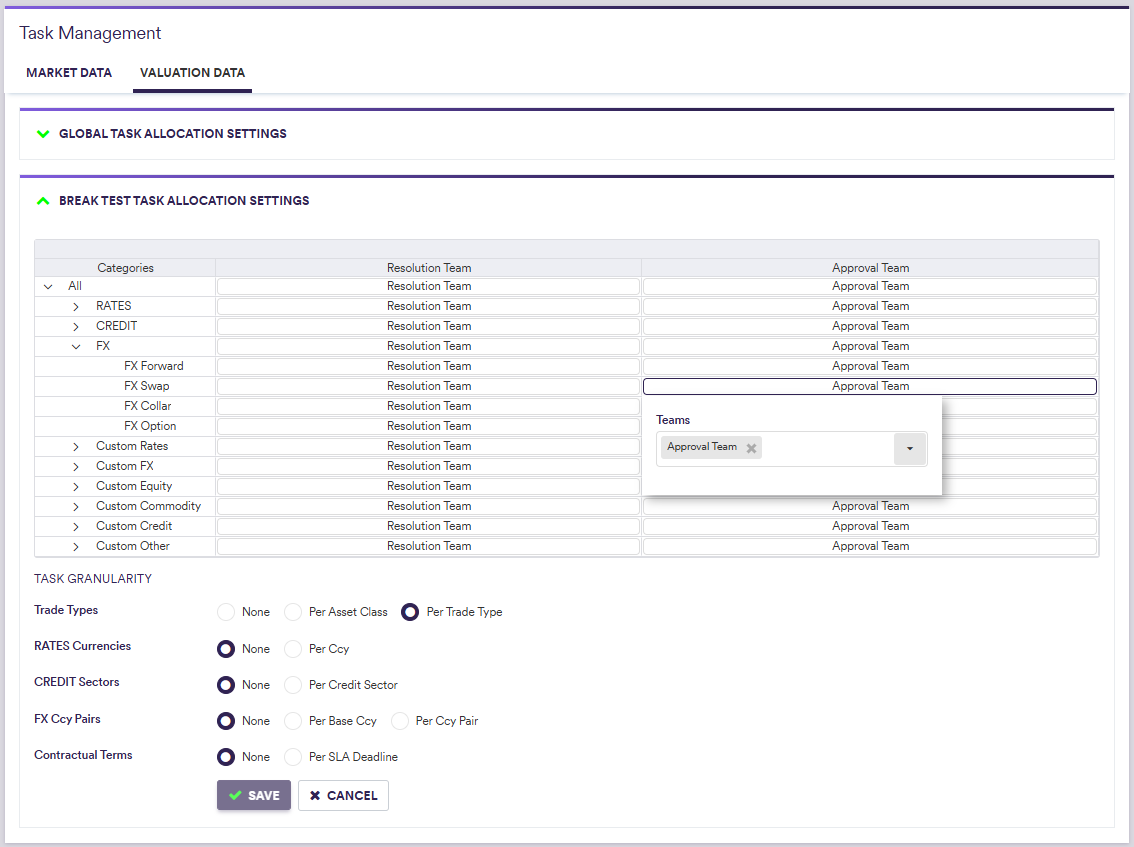Select Per SLA Deadline radio option
This screenshot has width=1134, height=847.
click(293, 757)
